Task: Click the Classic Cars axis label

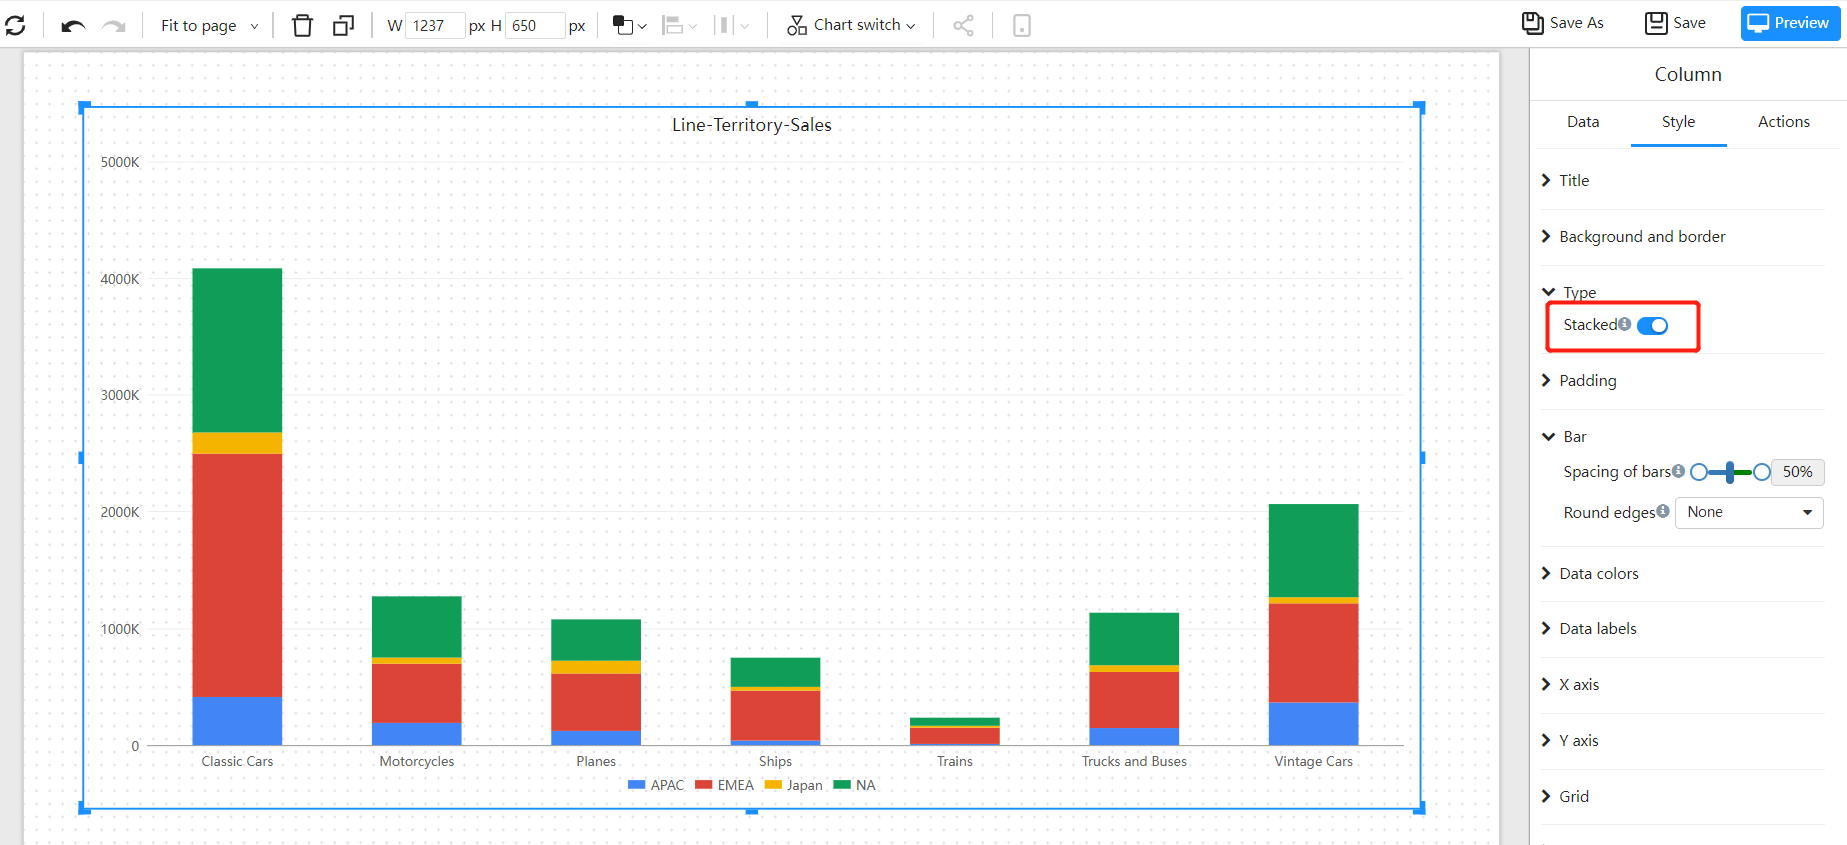Action: click(x=237, y=762)
